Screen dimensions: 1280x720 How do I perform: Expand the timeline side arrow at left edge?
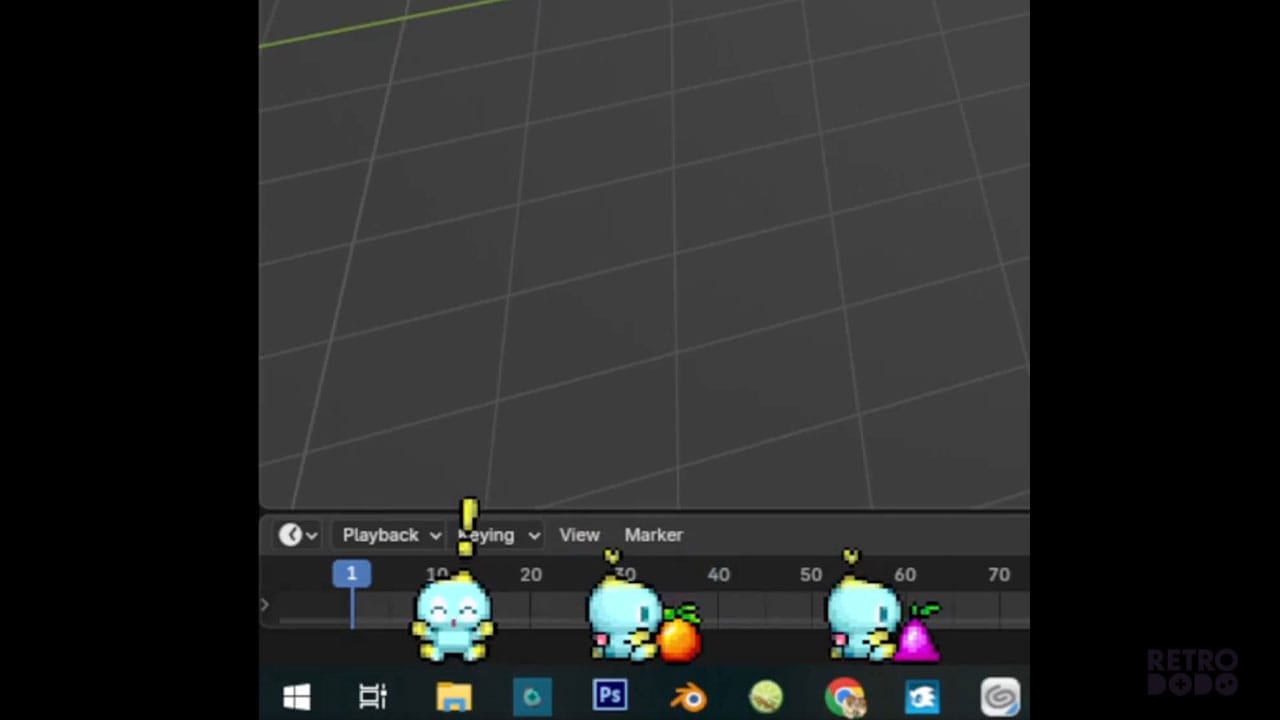pos(265,604)
